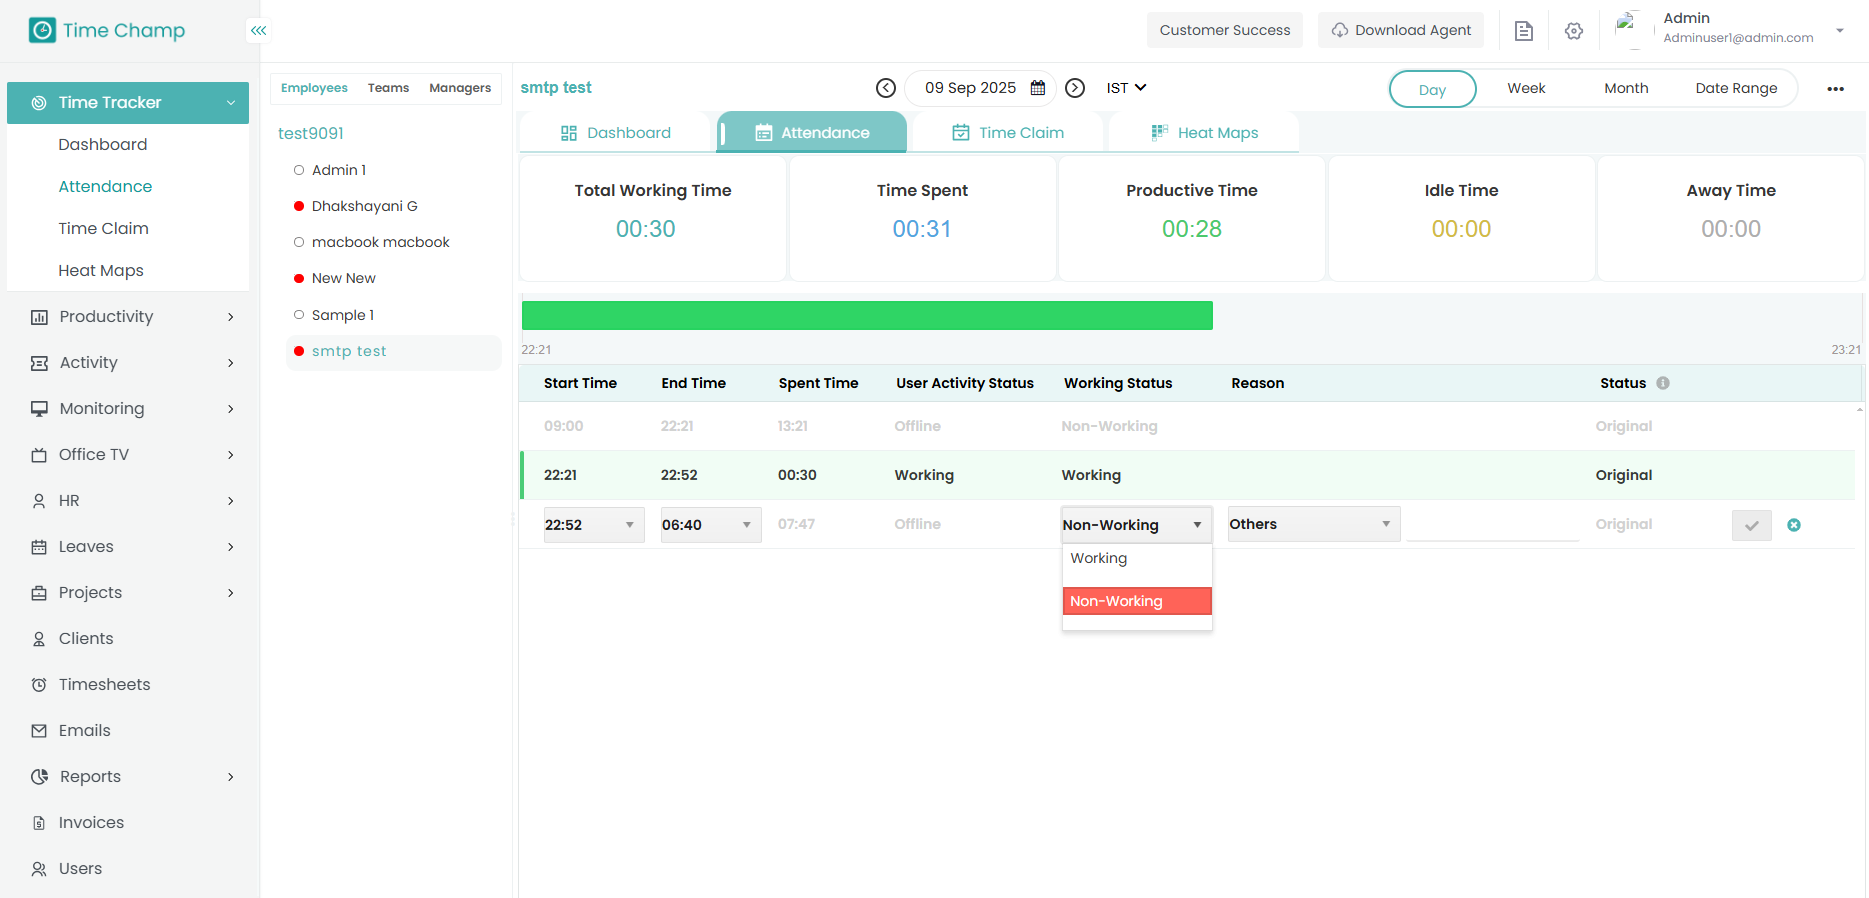Image resolution: width=1869 pixels, height=898 pixels.
Task: Click the HR sidebar icon
Action: [39, 501]
